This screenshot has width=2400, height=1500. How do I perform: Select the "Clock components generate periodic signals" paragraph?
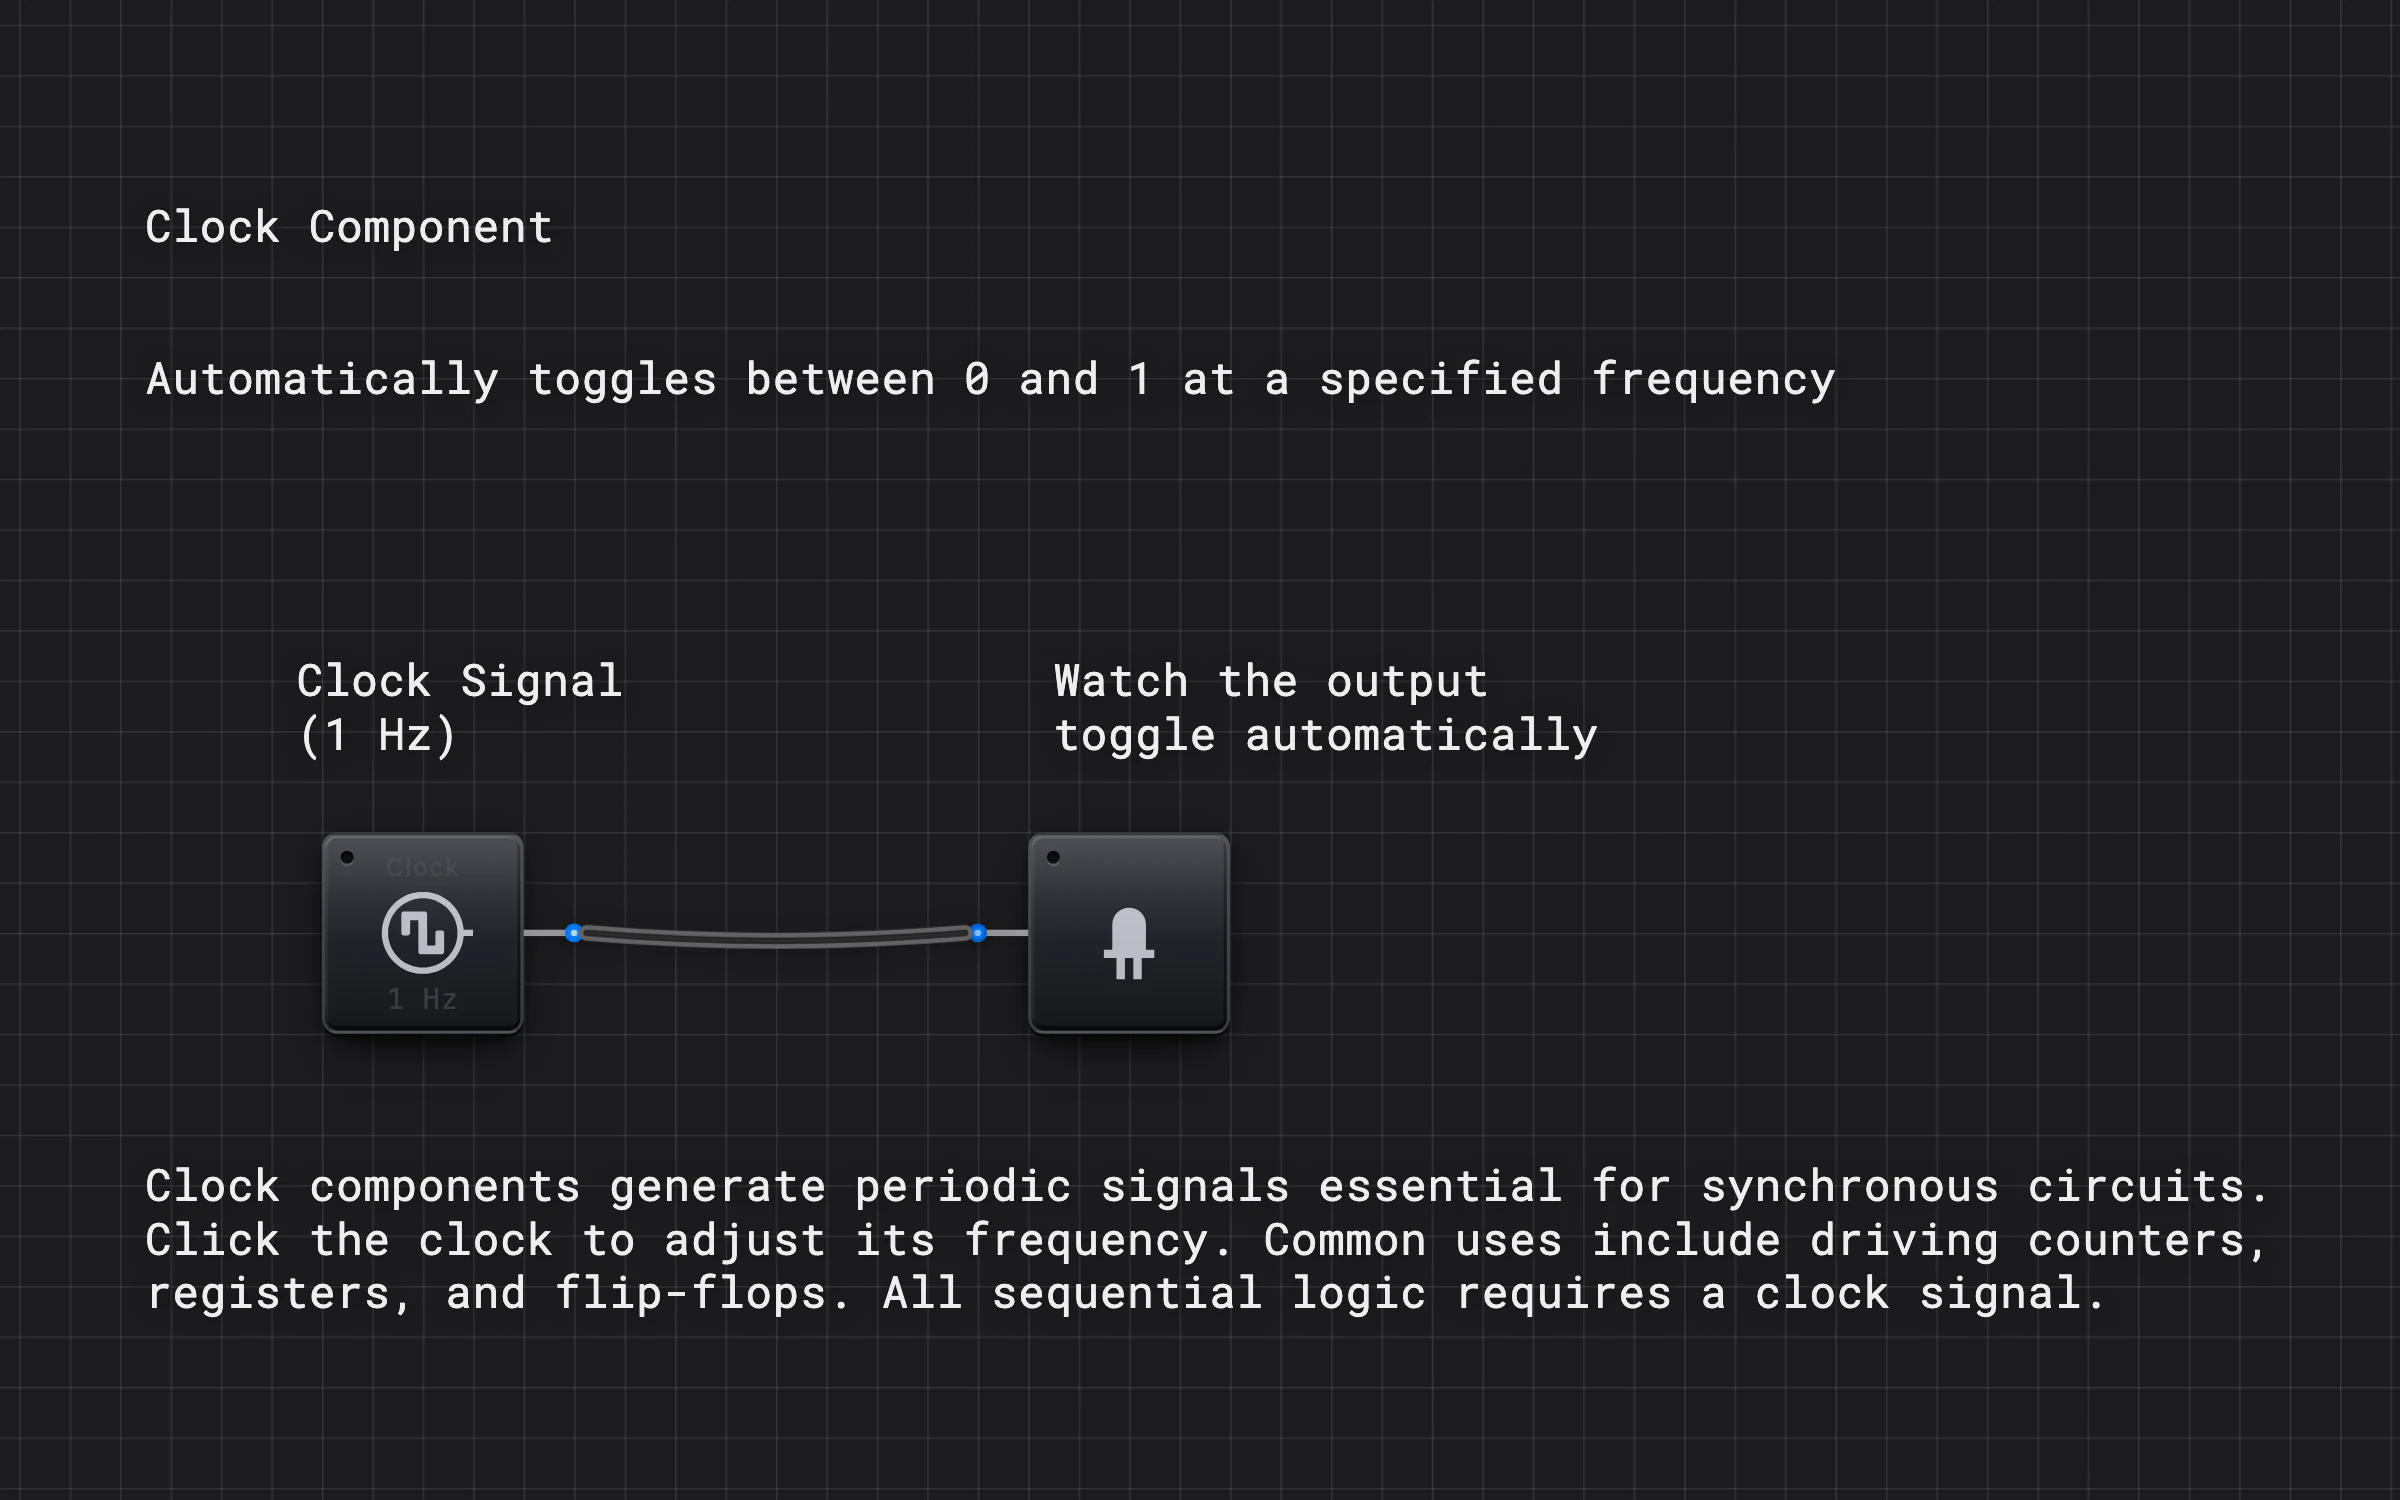pos(1207,1240)
